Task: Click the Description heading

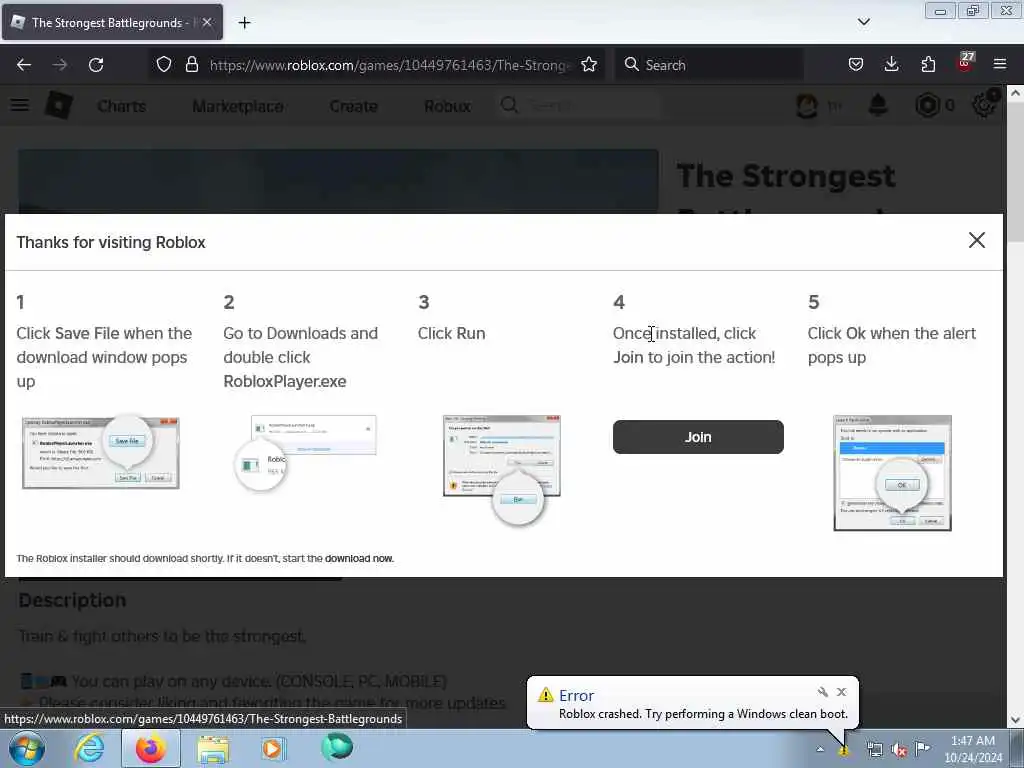Action: (72, 600)
